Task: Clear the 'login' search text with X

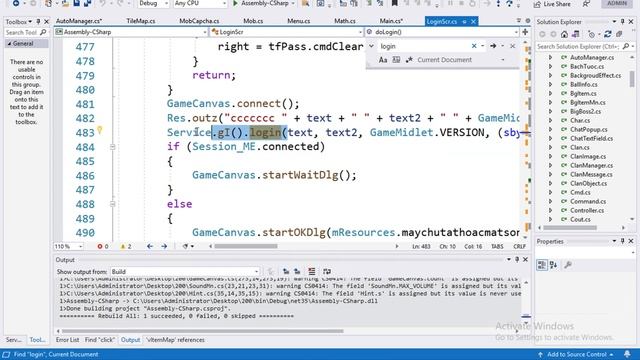Action: [x=474, y=46]
